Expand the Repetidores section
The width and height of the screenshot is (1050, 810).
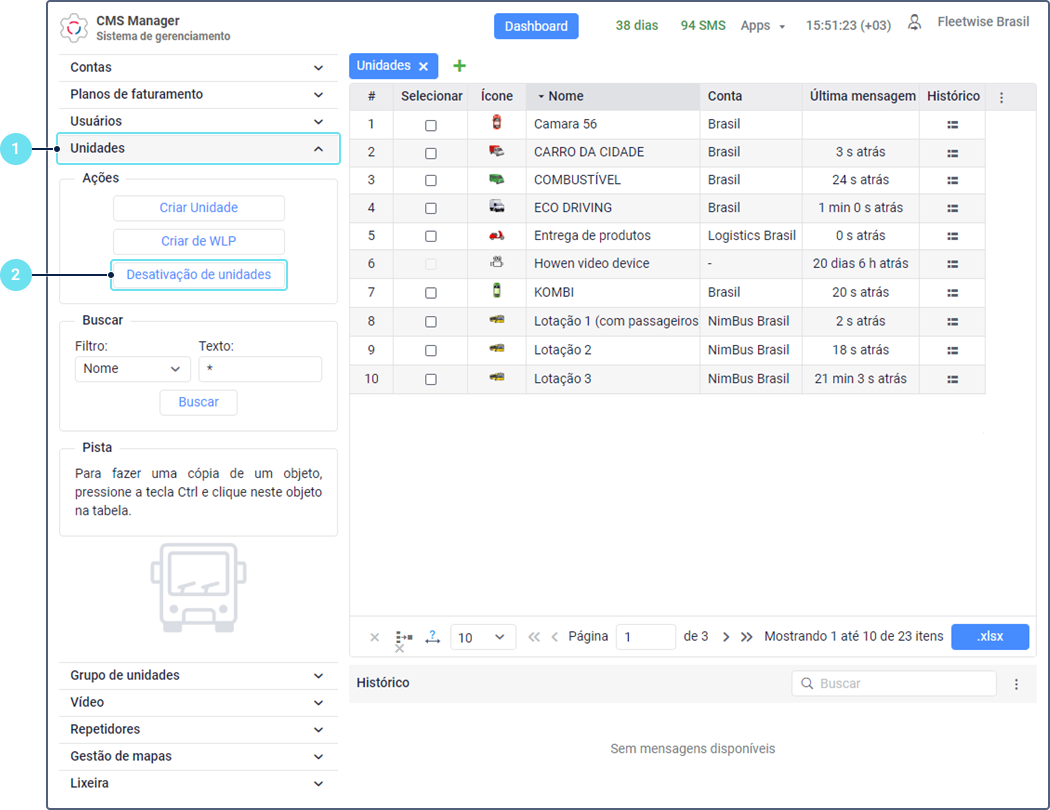pos(198,729)
